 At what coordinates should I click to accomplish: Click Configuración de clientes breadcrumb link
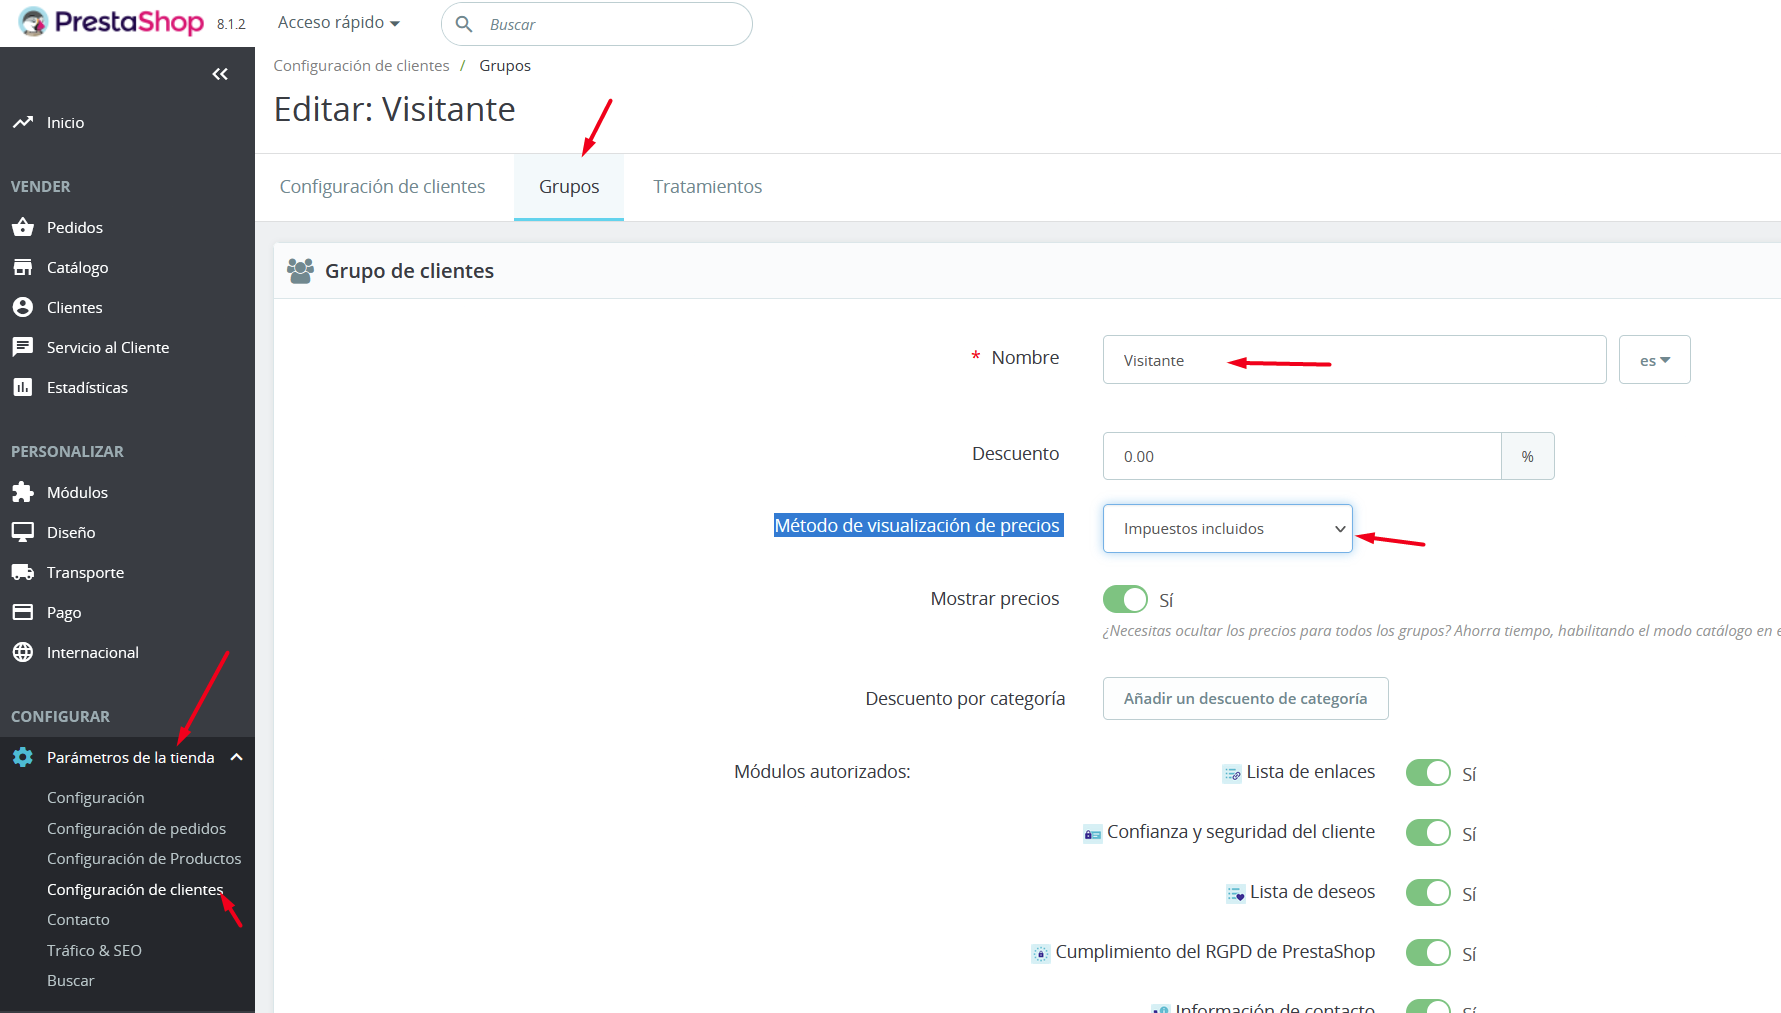pos(361,66)
